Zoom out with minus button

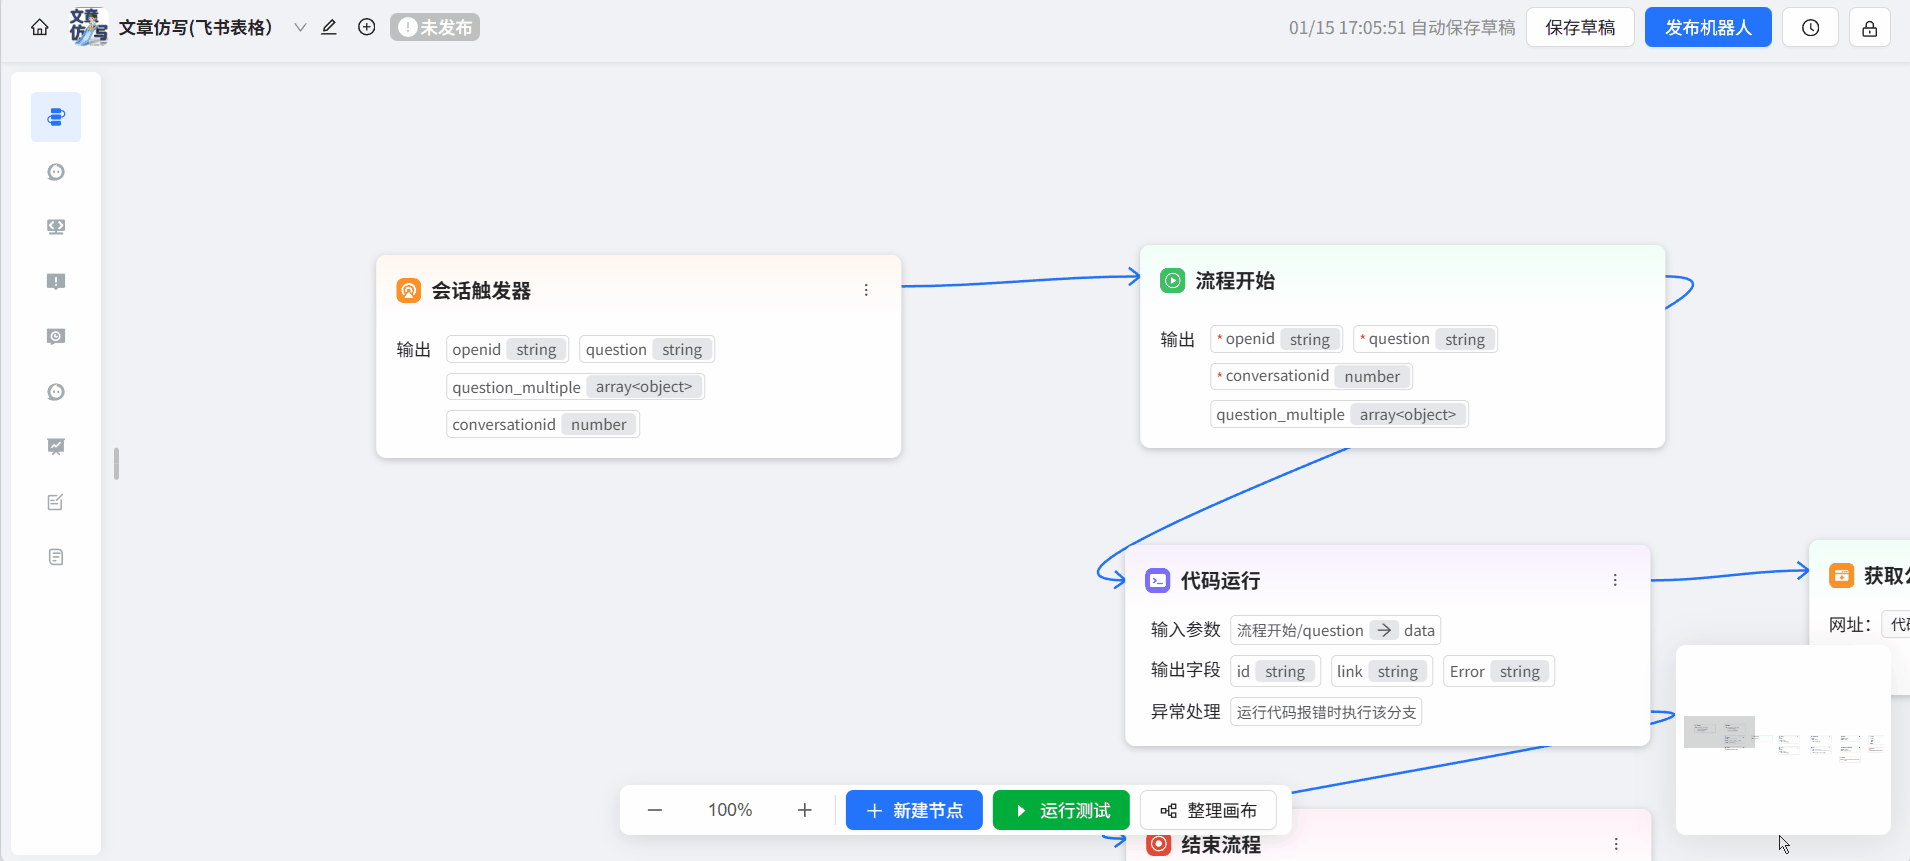coord(655,810)
